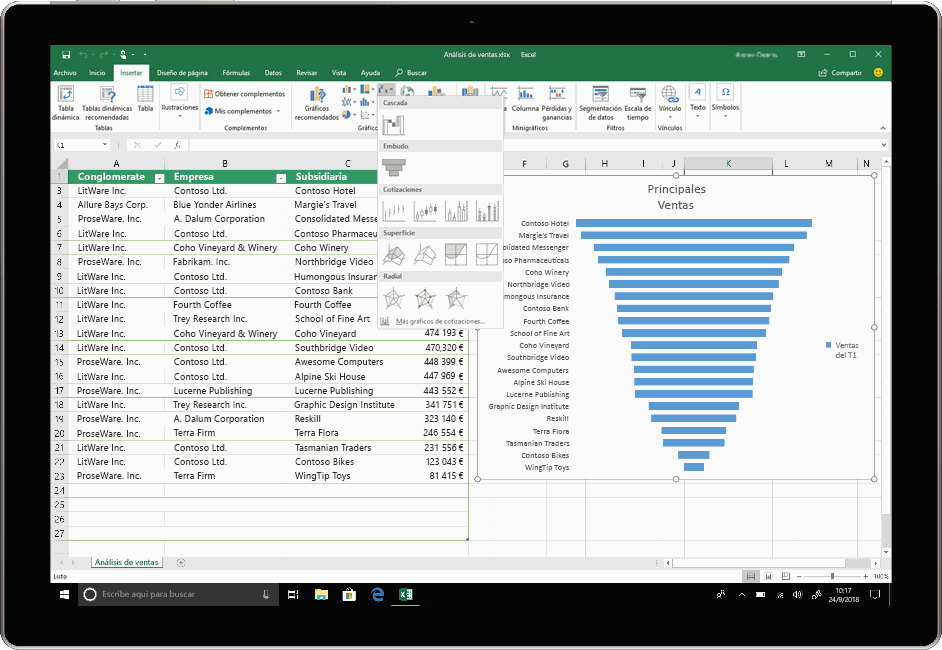Open the Conglomerate column filter dropdown
The image size is (942, 650).
[x=159, y=178]
